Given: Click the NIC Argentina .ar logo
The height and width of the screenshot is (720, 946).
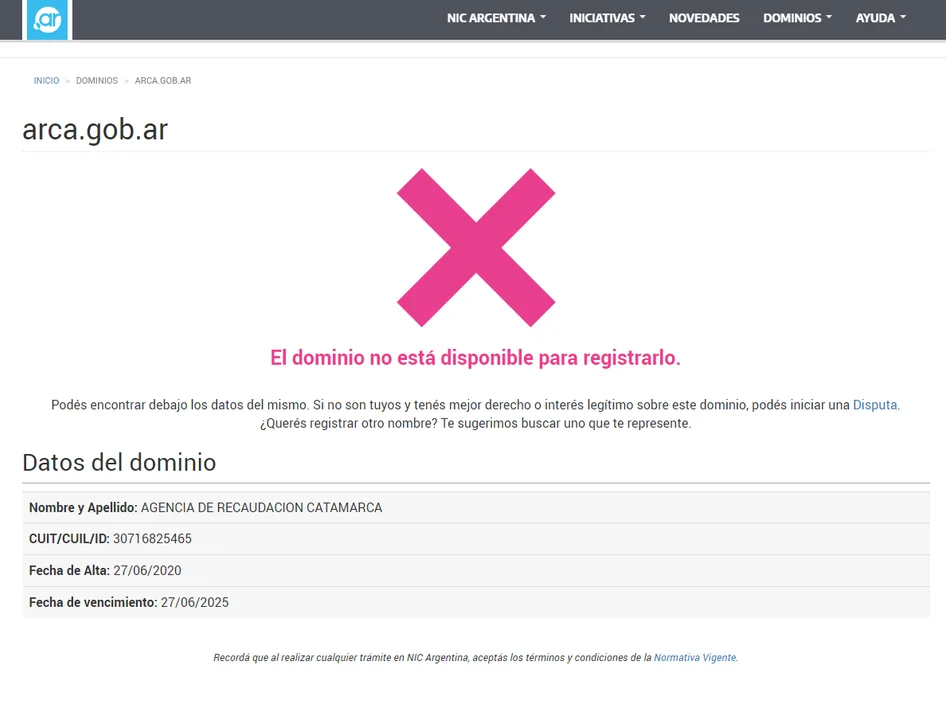Looking at the screenshot, I should [47, 19].
